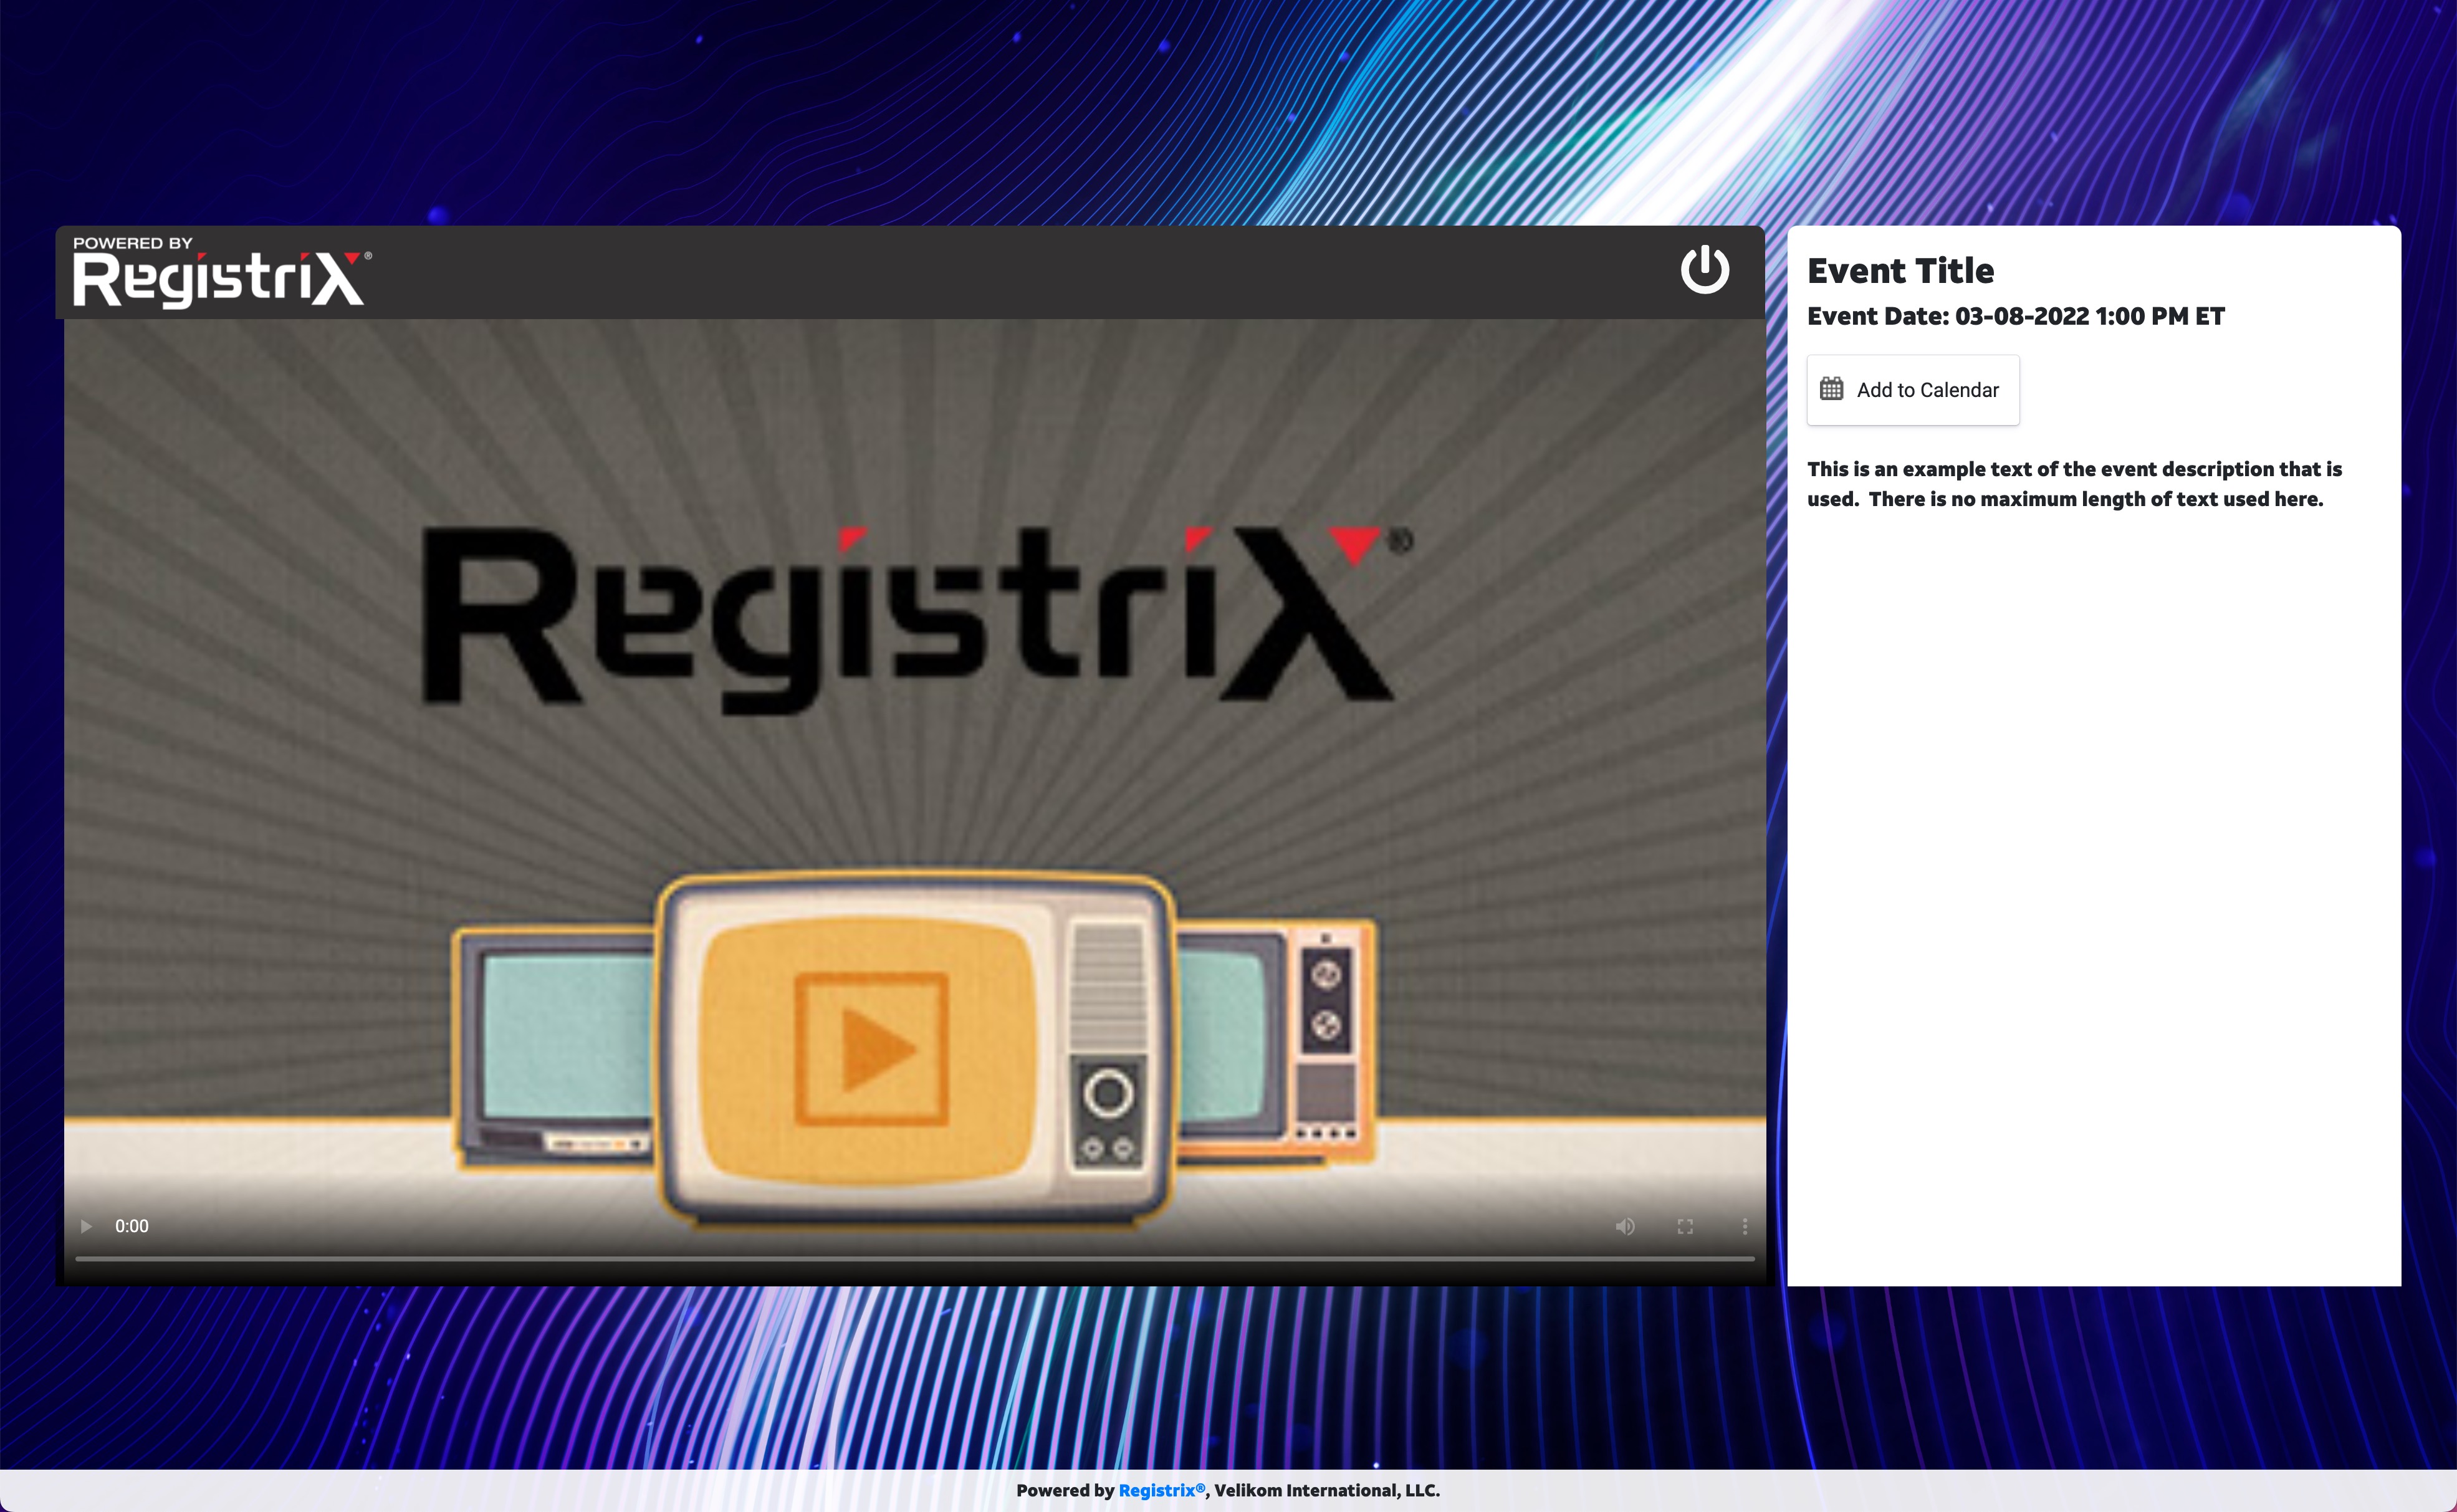2457x1512 pixels.
Task: Click the power logout icon
Action: (x=1704, y=270)
